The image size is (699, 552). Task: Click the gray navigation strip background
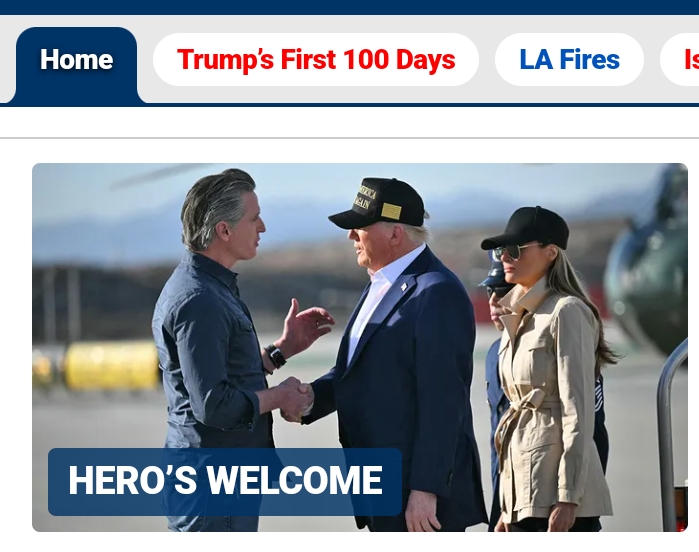click(x=486, y=95)
